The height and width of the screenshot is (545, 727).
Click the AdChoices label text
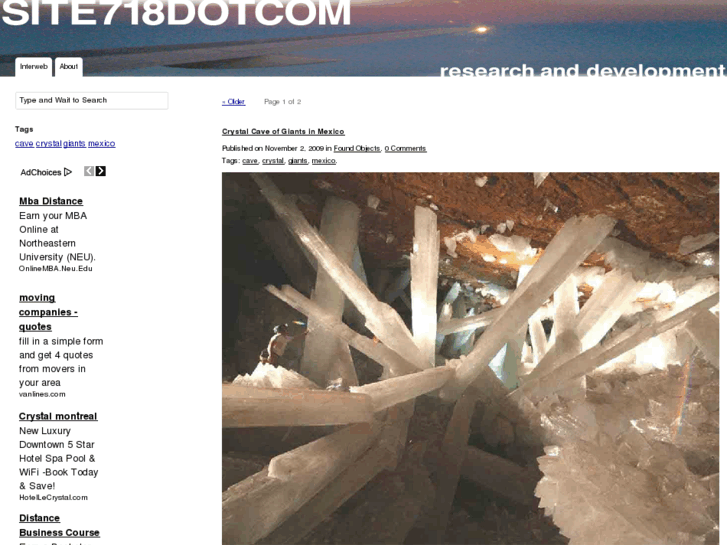pos(41,172)
